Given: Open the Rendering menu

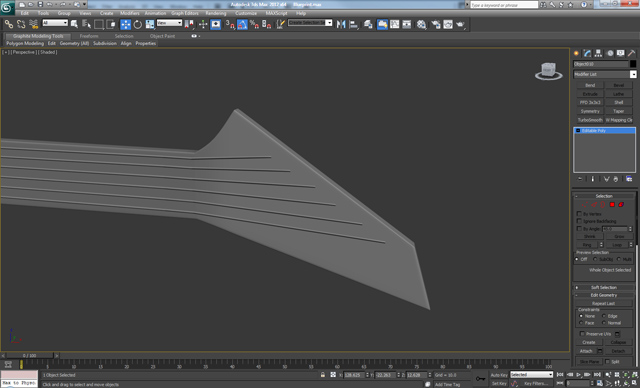Looking at the screenshot, I should (x=216, y=13).
